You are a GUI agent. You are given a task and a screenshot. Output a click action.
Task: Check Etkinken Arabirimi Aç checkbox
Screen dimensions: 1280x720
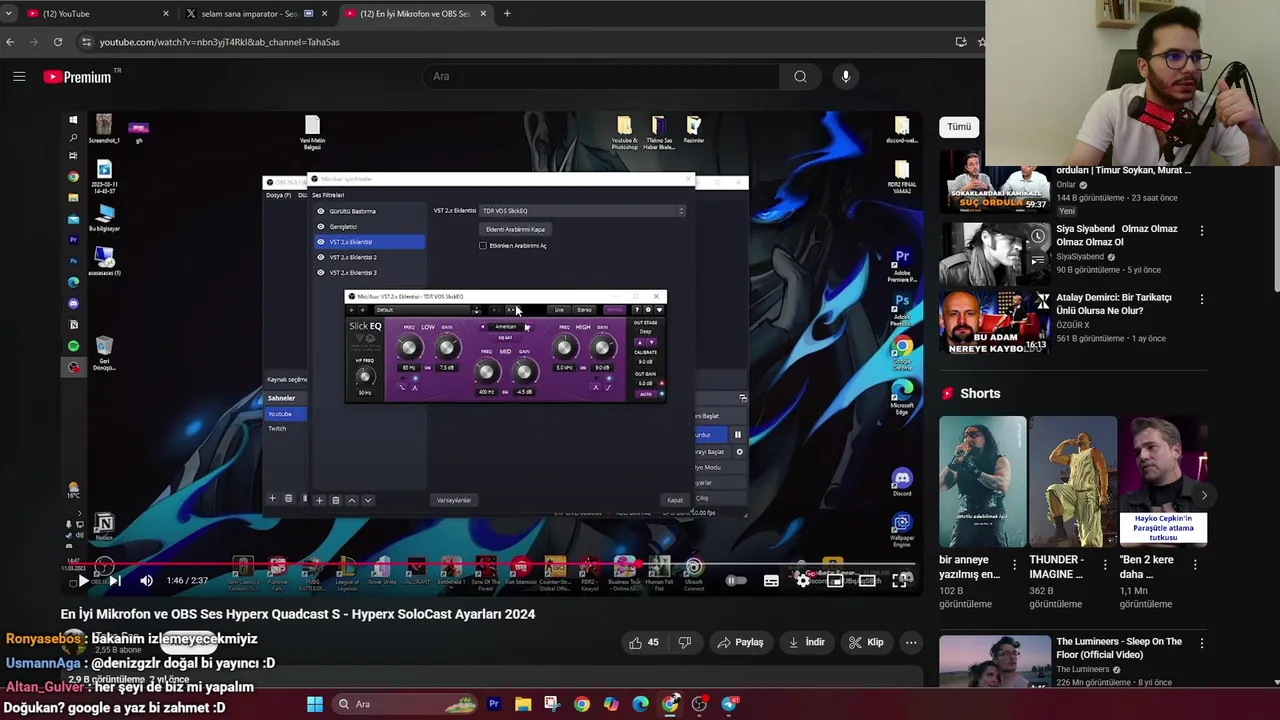click(x=483, y=245)
